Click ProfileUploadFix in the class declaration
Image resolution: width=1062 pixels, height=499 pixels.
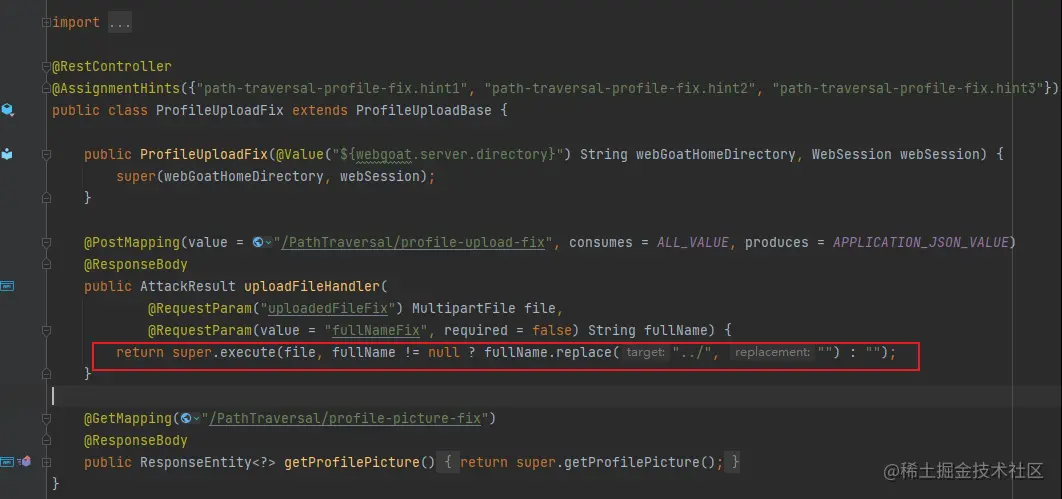pos(220,110)
